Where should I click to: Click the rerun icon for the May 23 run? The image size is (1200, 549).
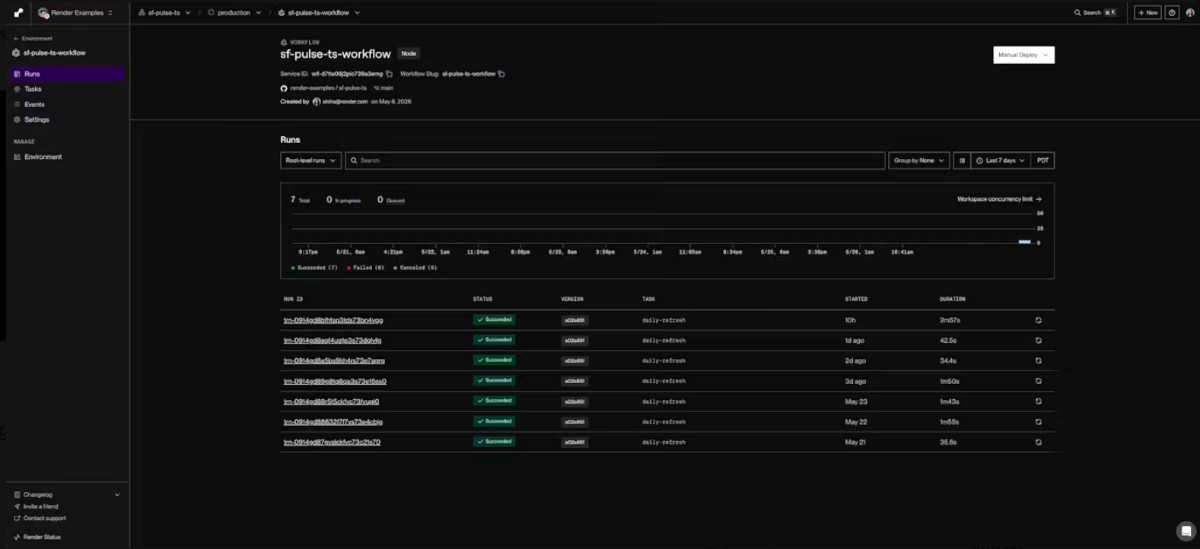tap(1038, 401)
